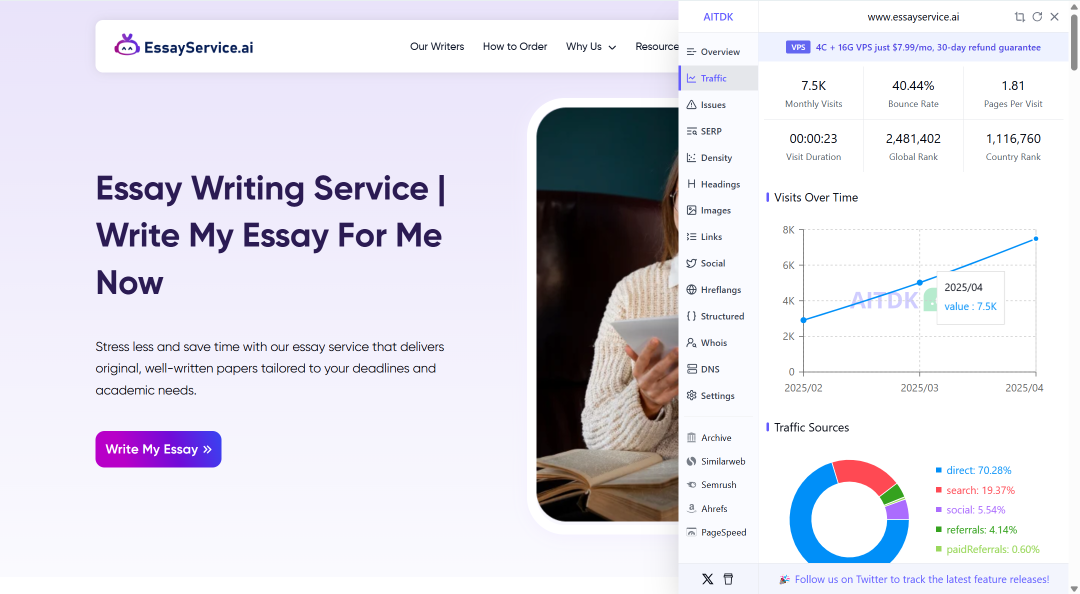Click the paidReferrals legend entry
Image resolution: width=1080 pixels, height=594 pixels.
(x=987, y=549)
